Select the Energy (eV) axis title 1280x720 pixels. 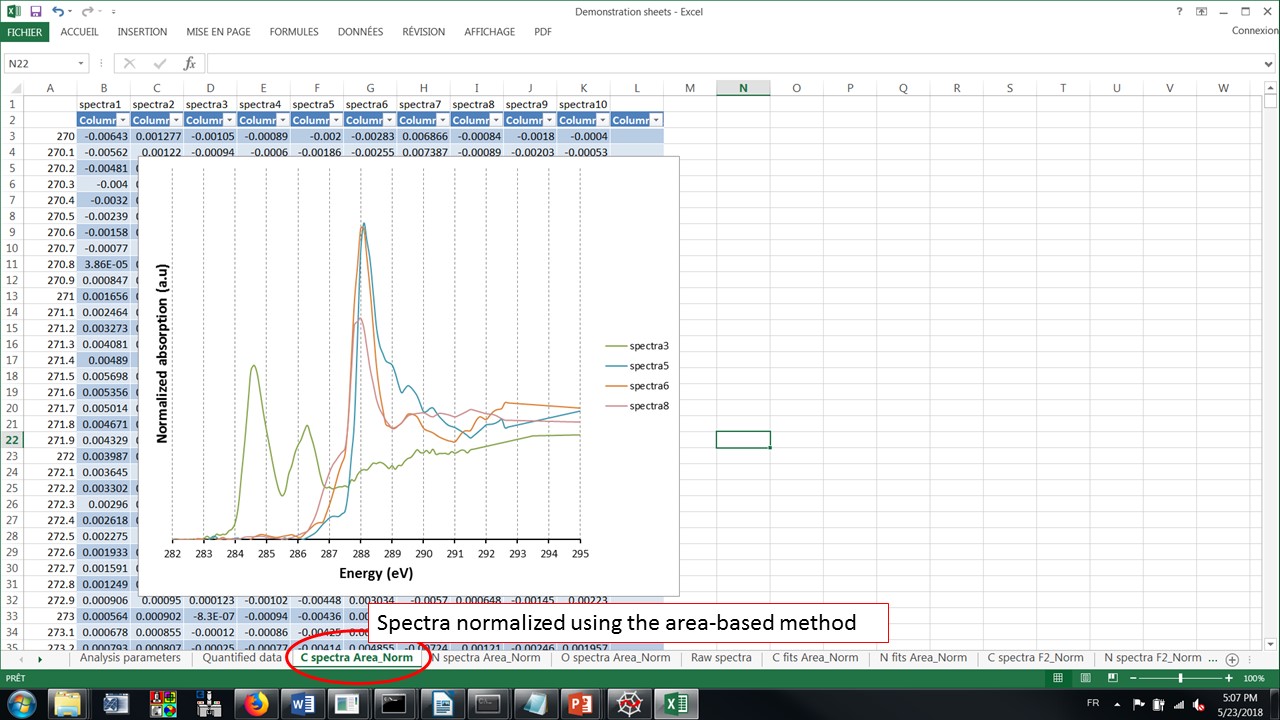point(376,573)
